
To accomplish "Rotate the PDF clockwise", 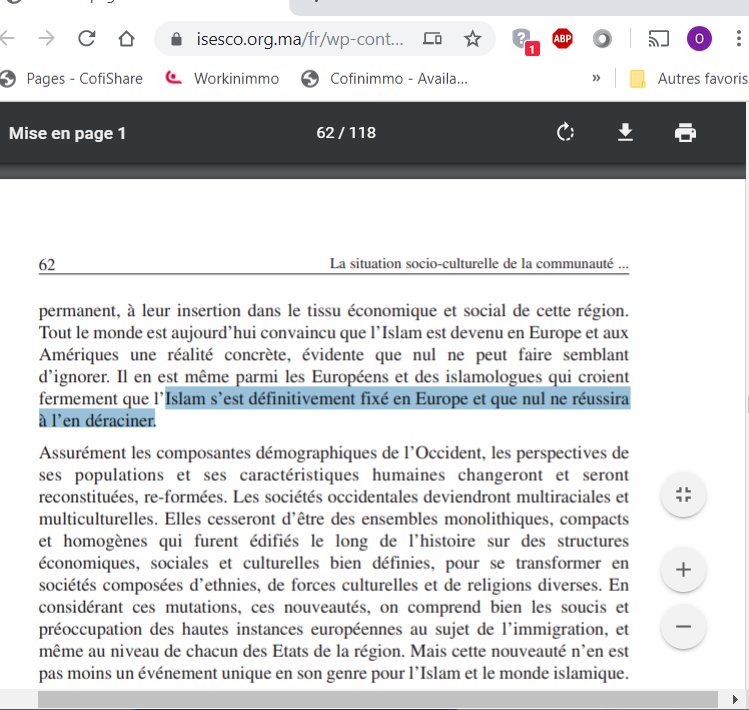I will click(565, 132).
